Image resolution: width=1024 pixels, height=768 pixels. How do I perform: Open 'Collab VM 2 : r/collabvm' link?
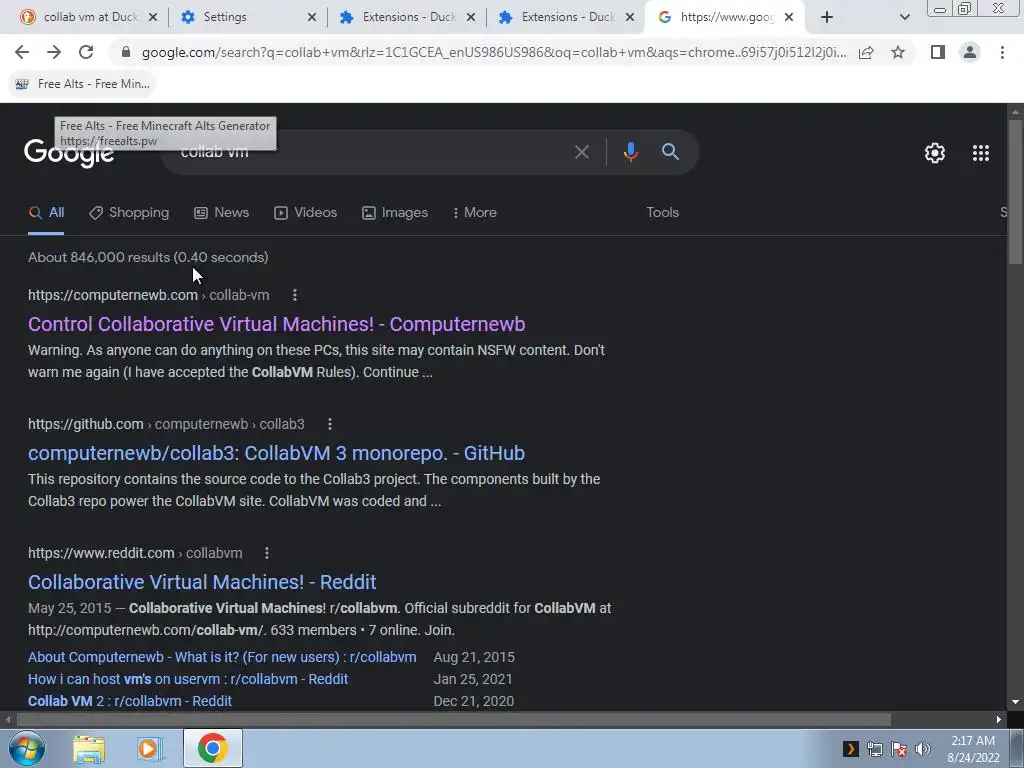click(130, 701)
